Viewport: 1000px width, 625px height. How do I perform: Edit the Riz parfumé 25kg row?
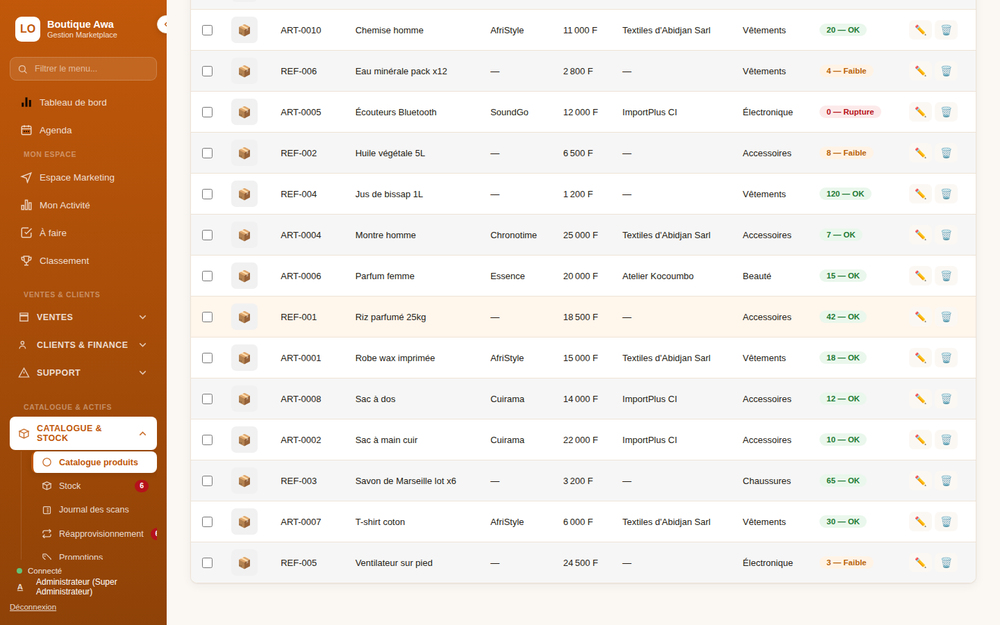(920, 317)
